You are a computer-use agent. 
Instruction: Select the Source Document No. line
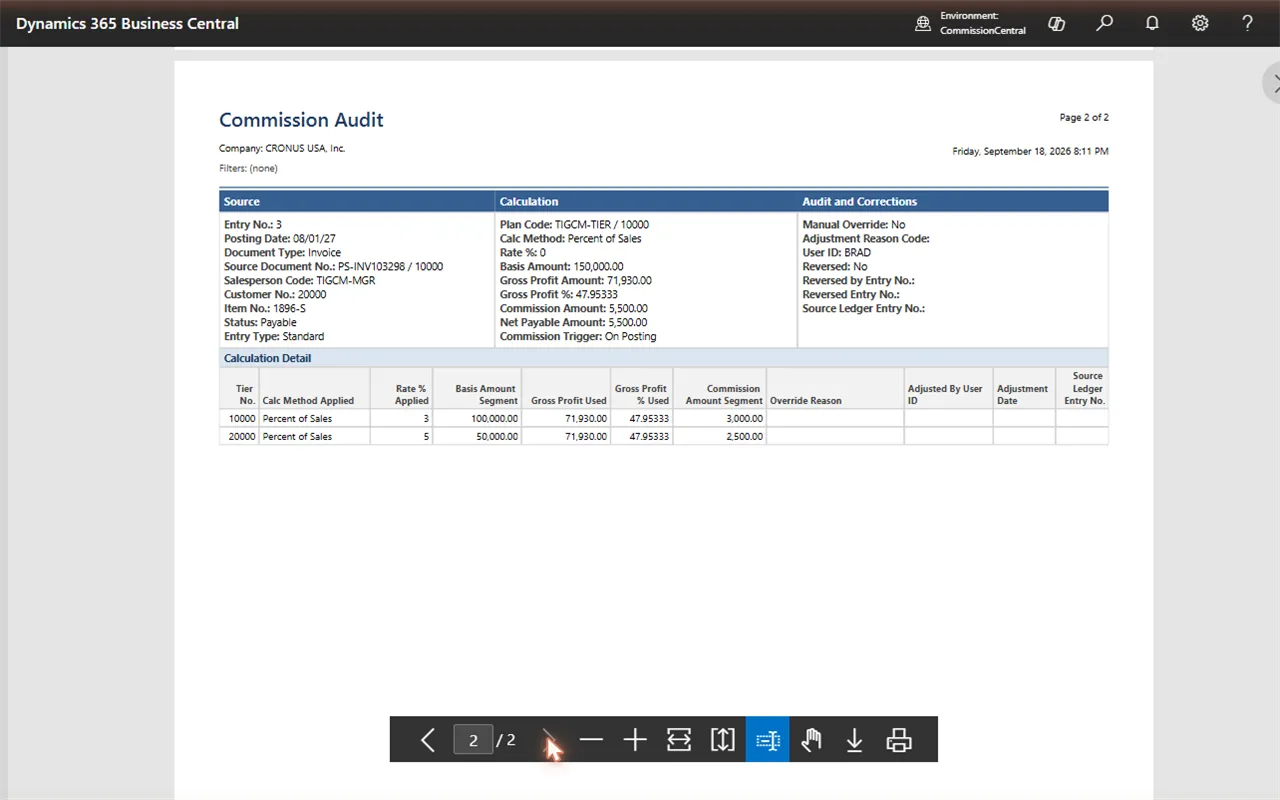pyautogui.click(x=333, y=267)
